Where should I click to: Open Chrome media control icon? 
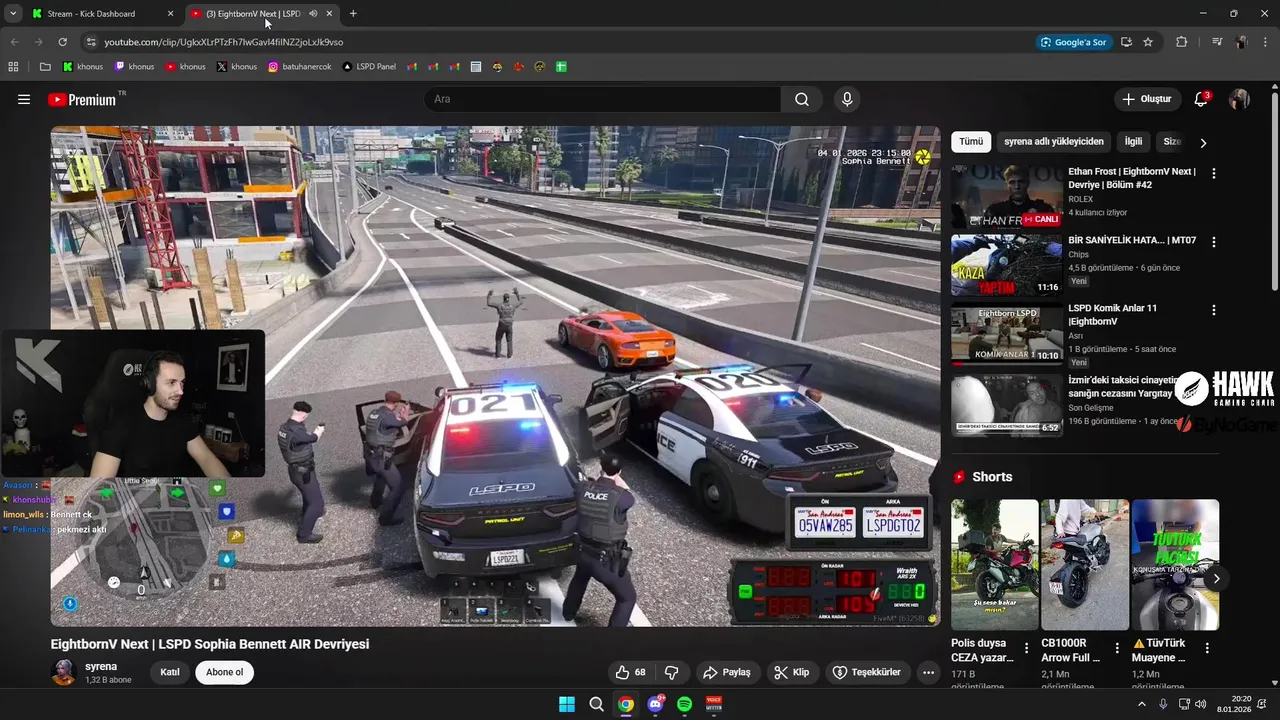(1217, 42)
